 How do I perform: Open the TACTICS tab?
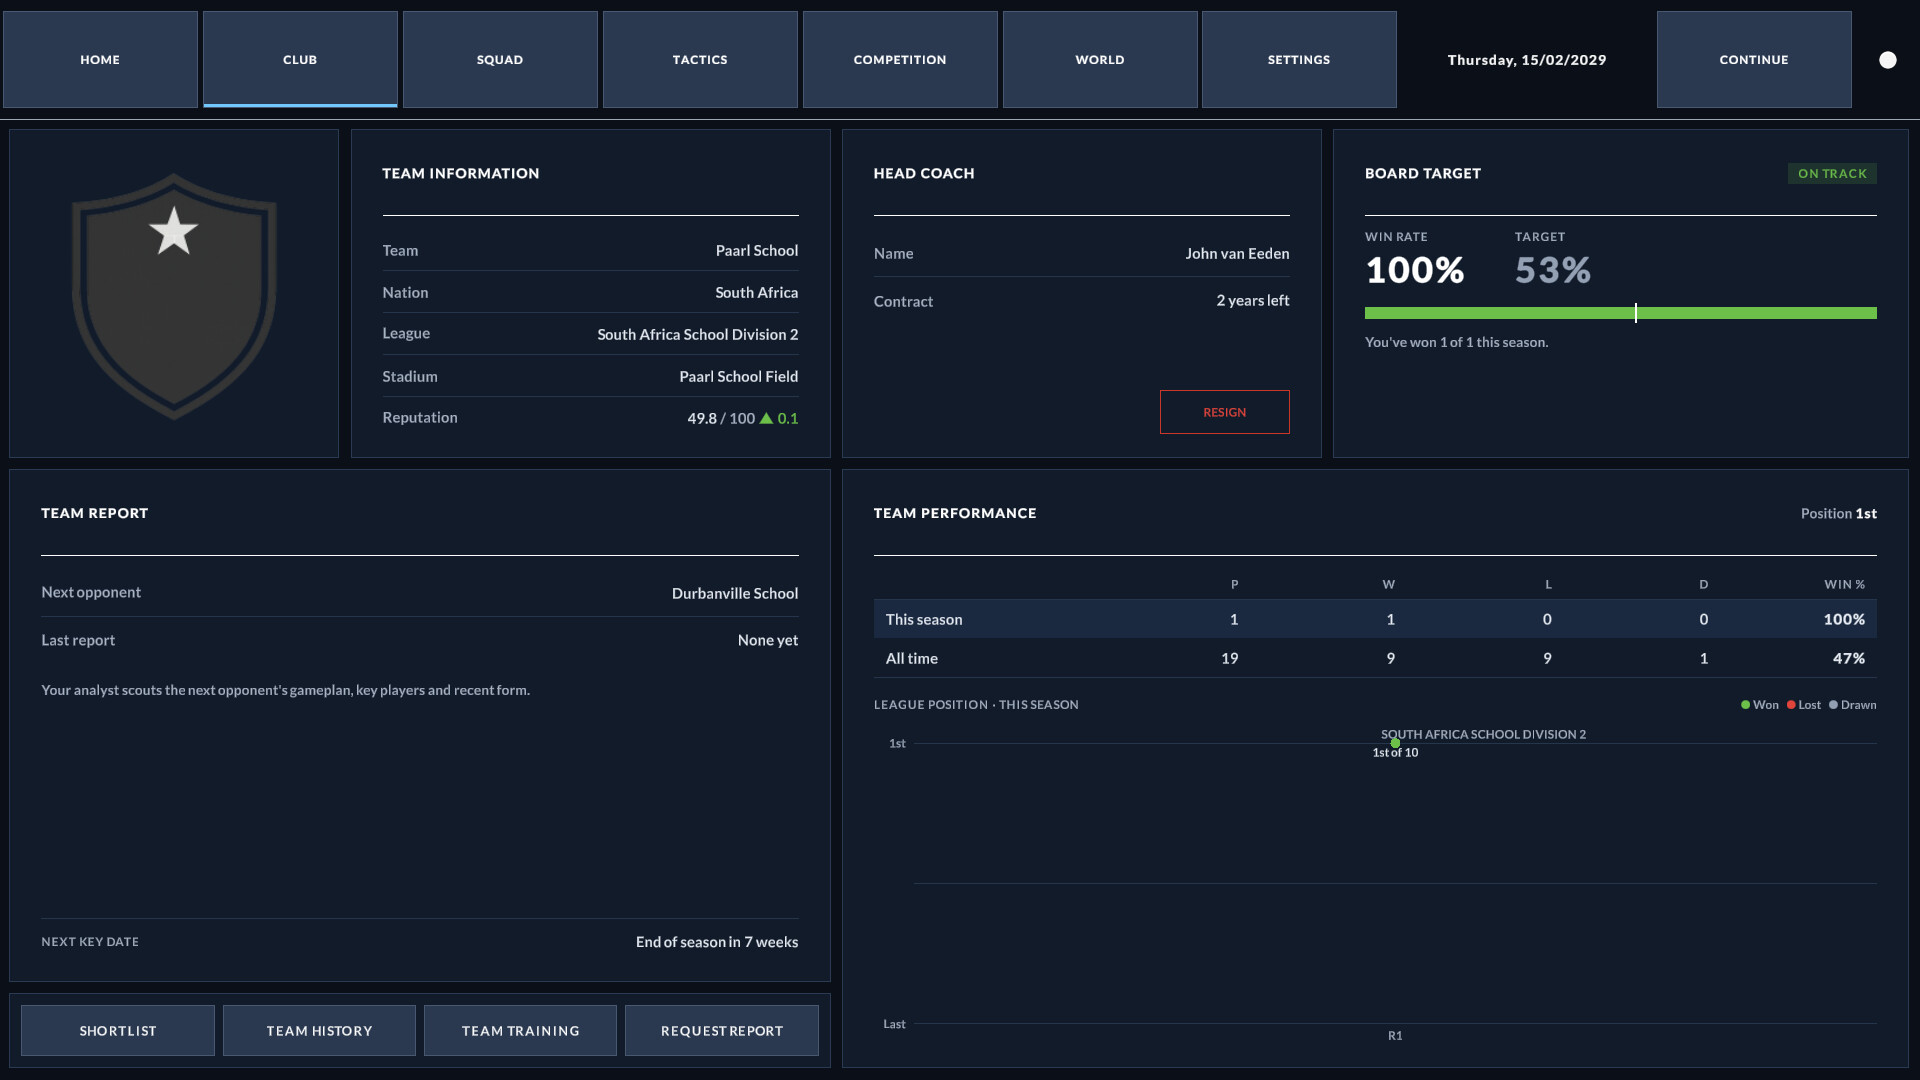pos(700,60)
